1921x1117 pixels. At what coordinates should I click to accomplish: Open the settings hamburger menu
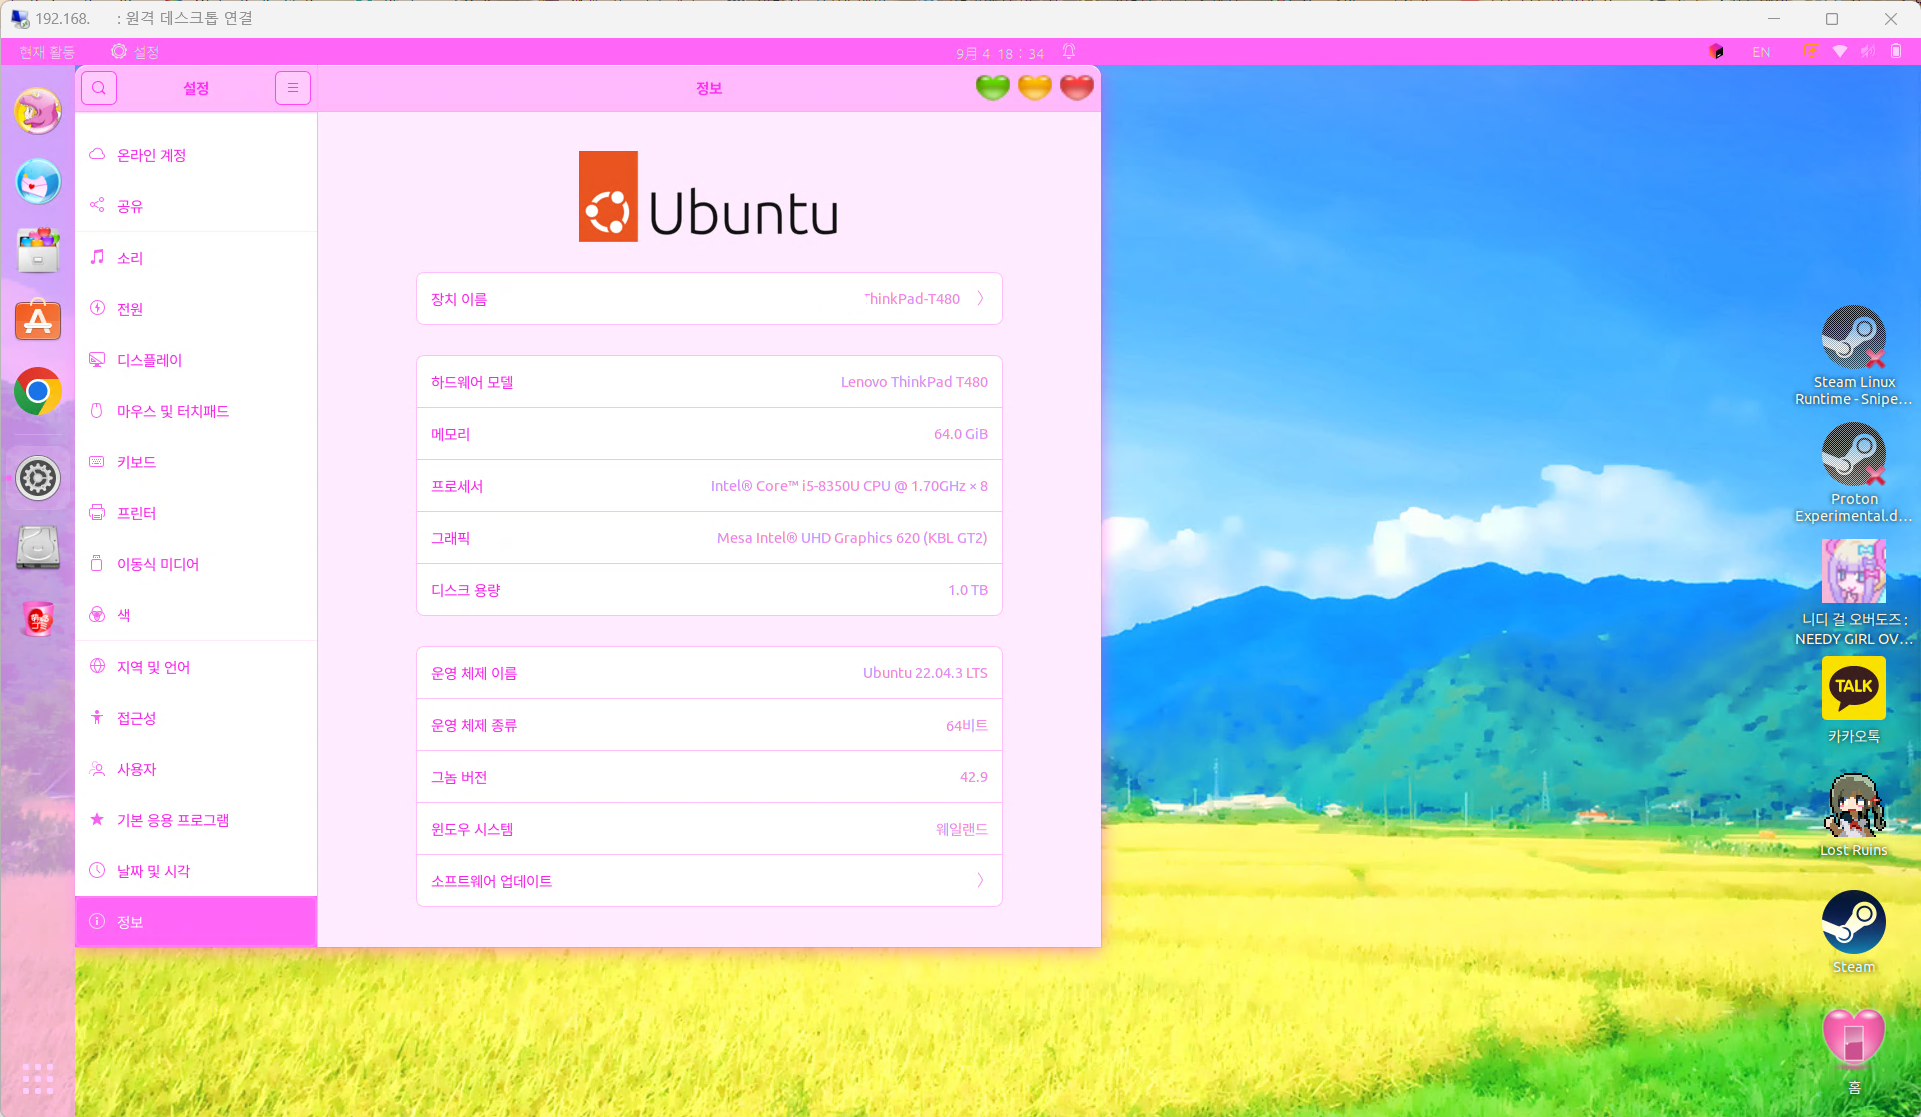pos(293,88)
